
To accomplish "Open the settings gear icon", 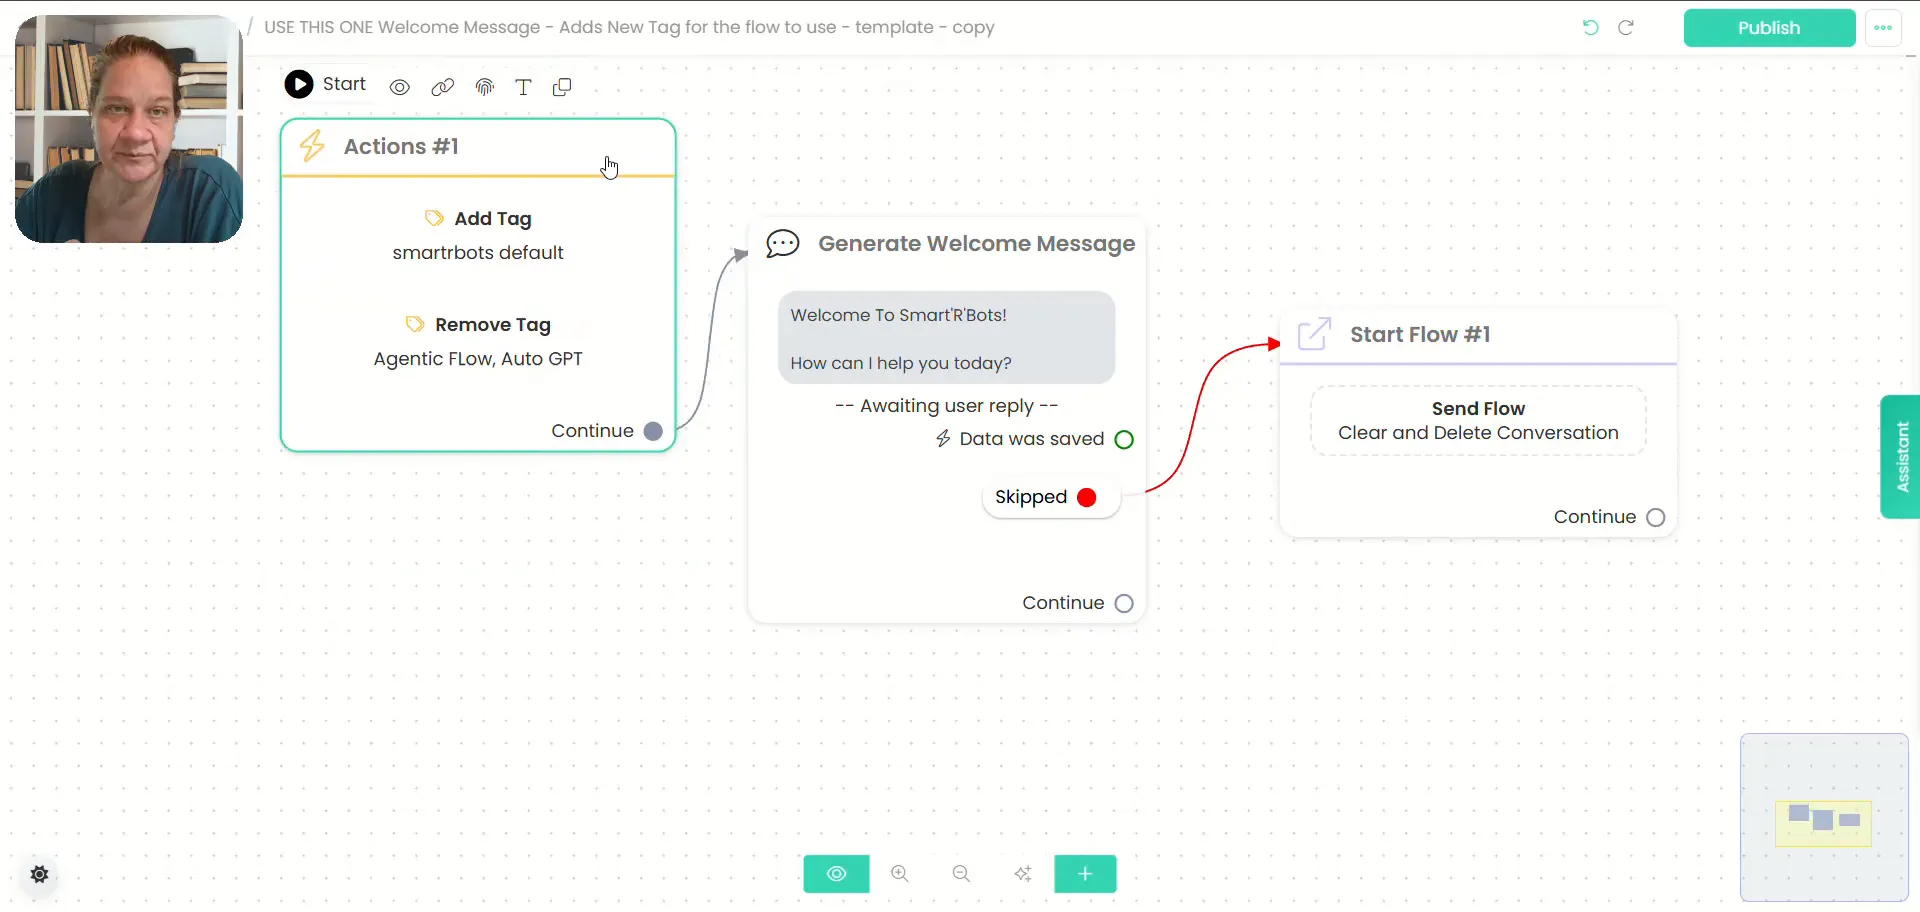I will click(x=40, y=875).
